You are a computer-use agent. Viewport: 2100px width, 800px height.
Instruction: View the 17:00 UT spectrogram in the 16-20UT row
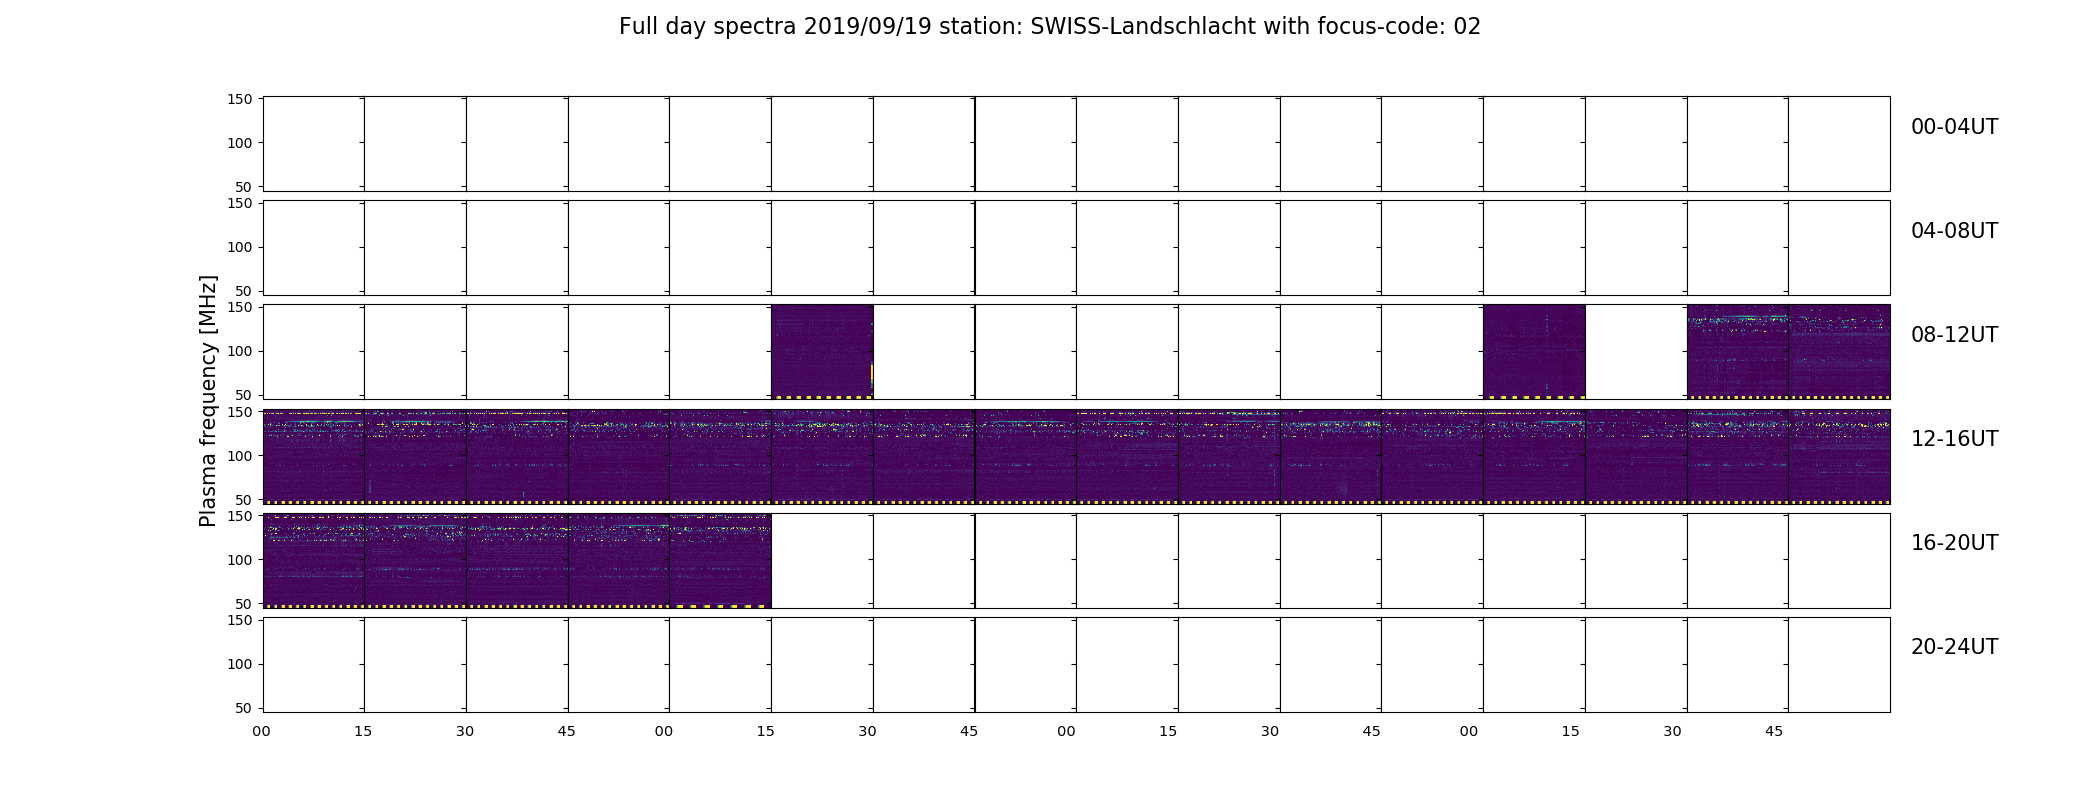720,560
